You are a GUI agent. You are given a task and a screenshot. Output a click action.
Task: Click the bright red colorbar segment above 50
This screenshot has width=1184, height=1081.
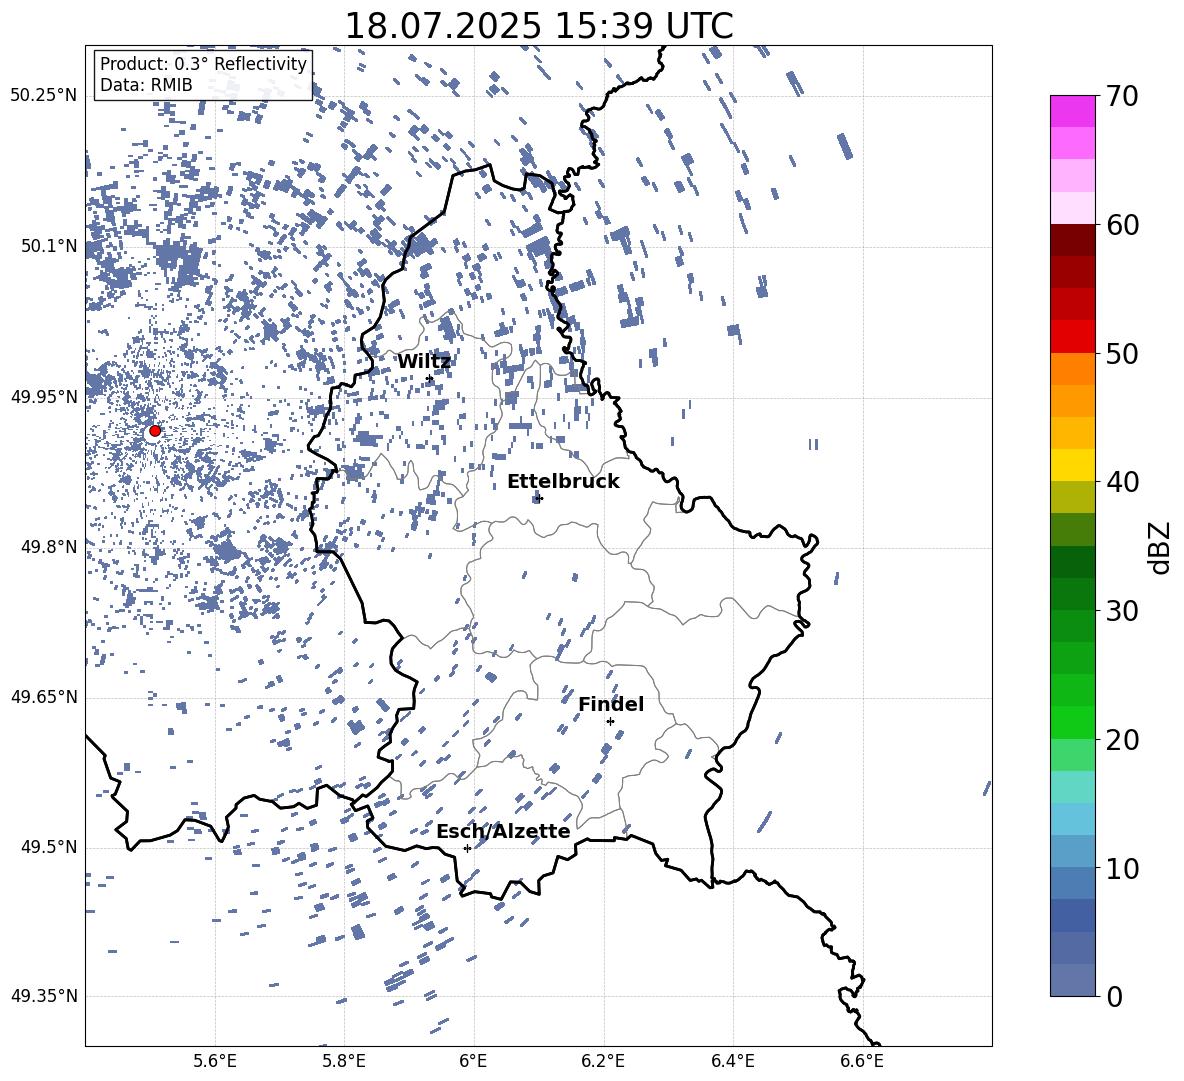point(1072,337)
